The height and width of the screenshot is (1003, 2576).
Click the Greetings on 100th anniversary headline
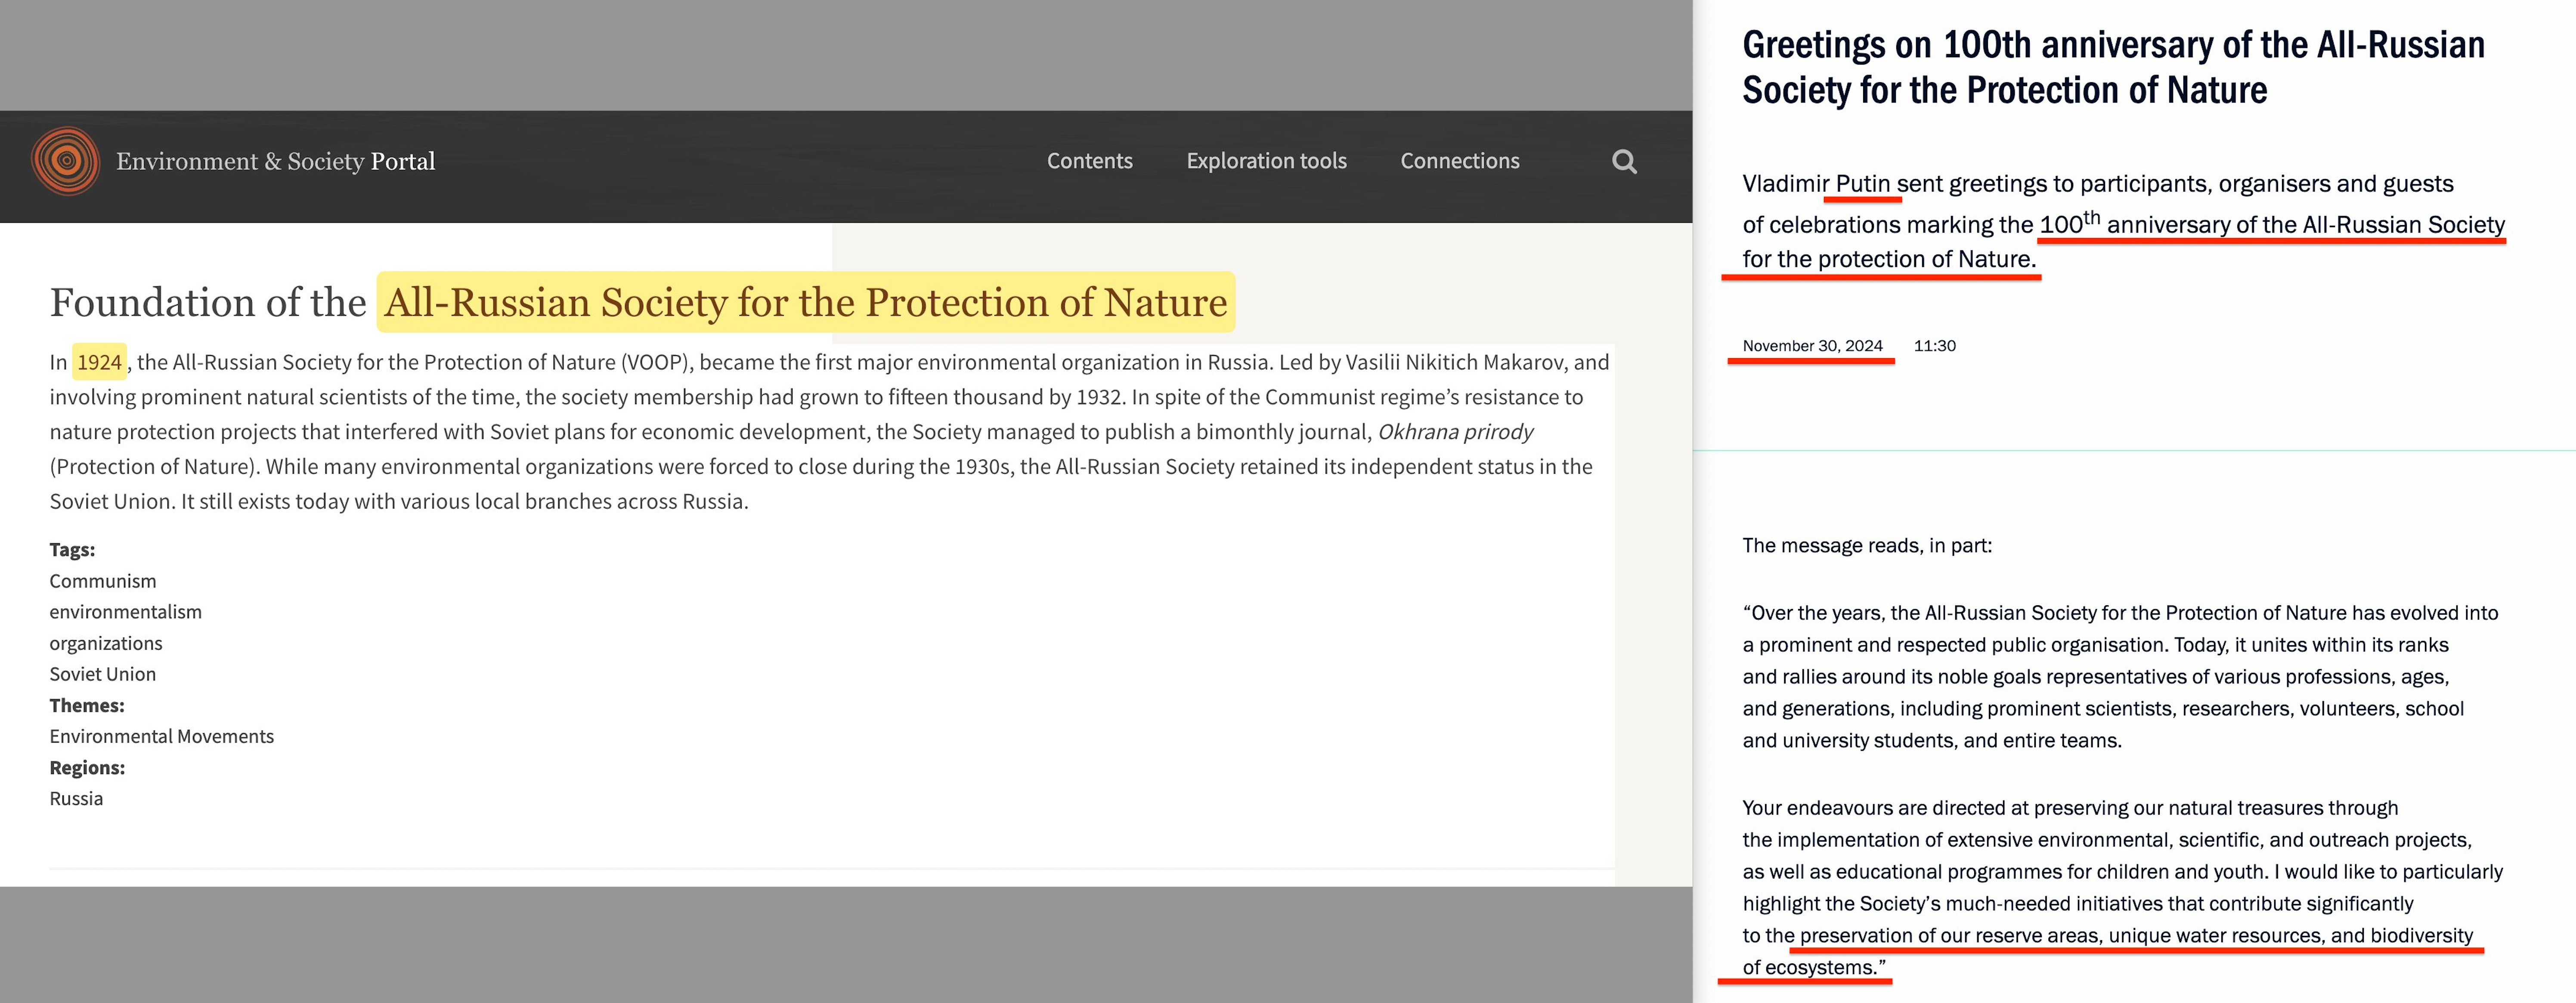point(2112,67)
